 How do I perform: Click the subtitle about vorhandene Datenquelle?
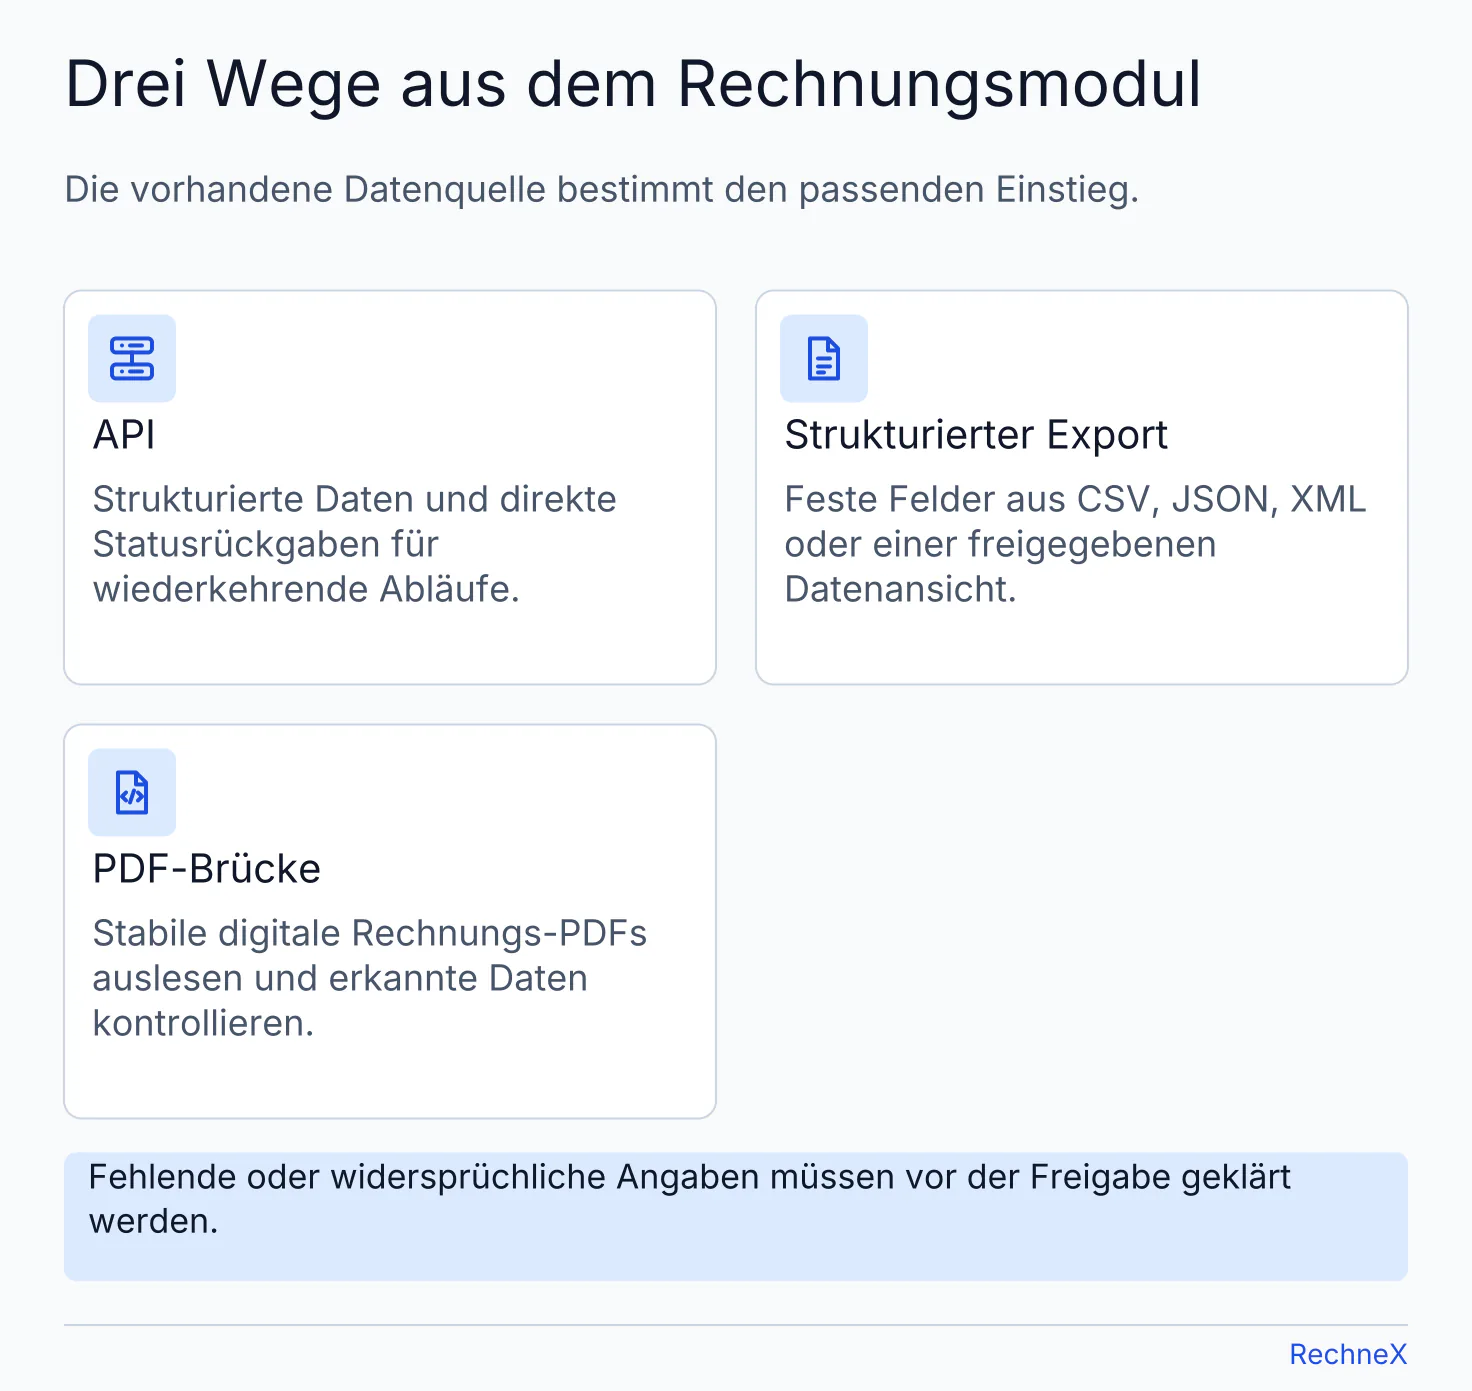pos(602,189)
